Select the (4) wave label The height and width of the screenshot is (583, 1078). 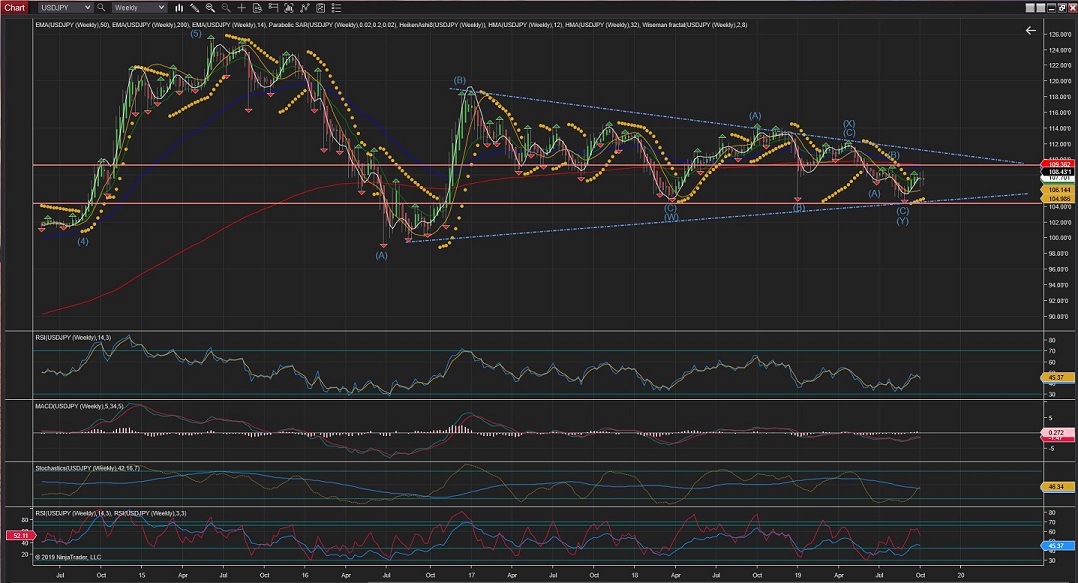(82, 241)
